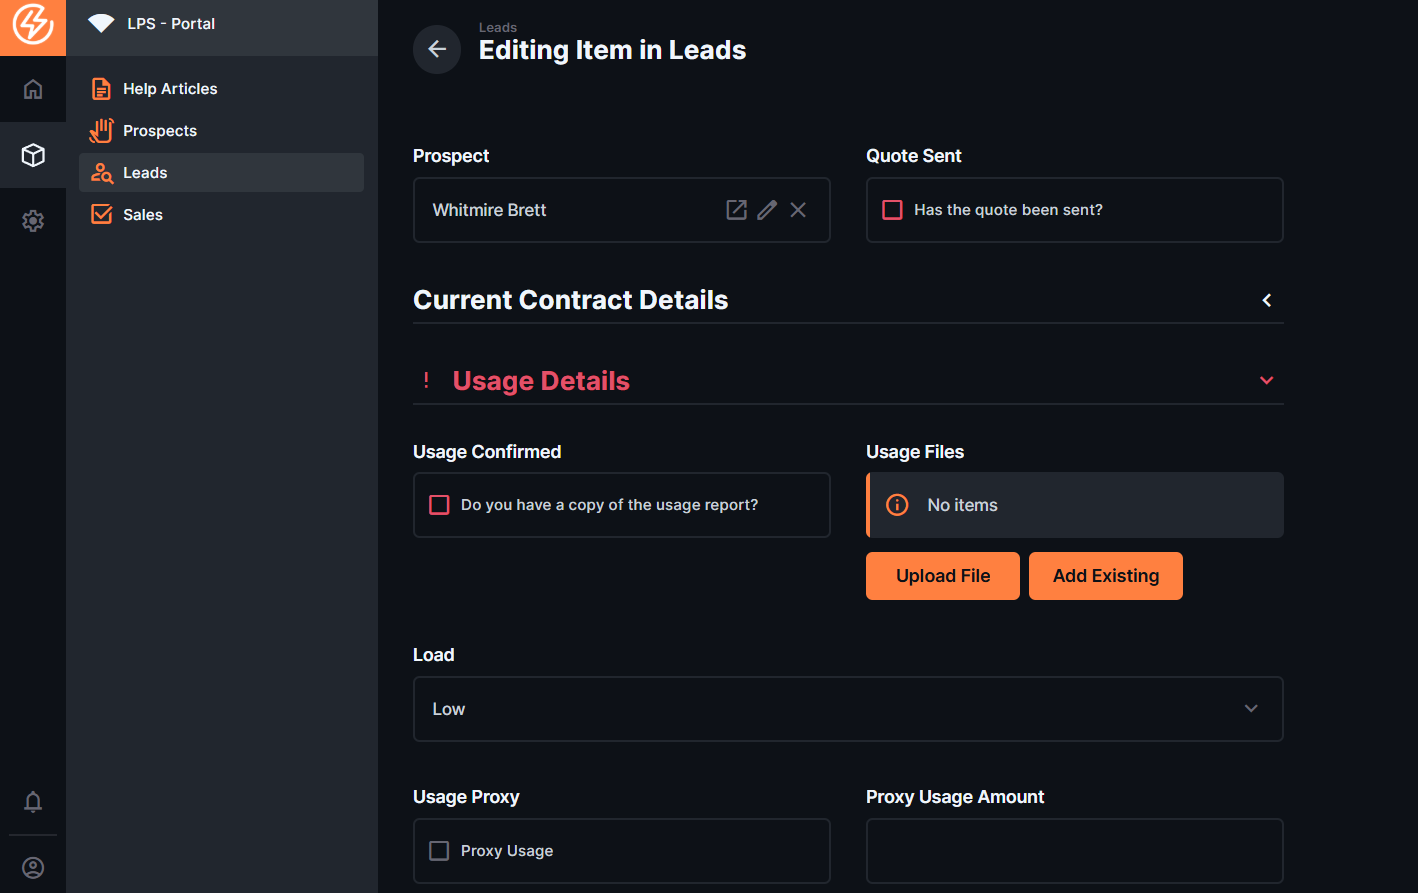The width and height of the screenshot is (1418, 893).
Task: Remove the Whitmire Brett prospect
Action: (x=798, y=210)
